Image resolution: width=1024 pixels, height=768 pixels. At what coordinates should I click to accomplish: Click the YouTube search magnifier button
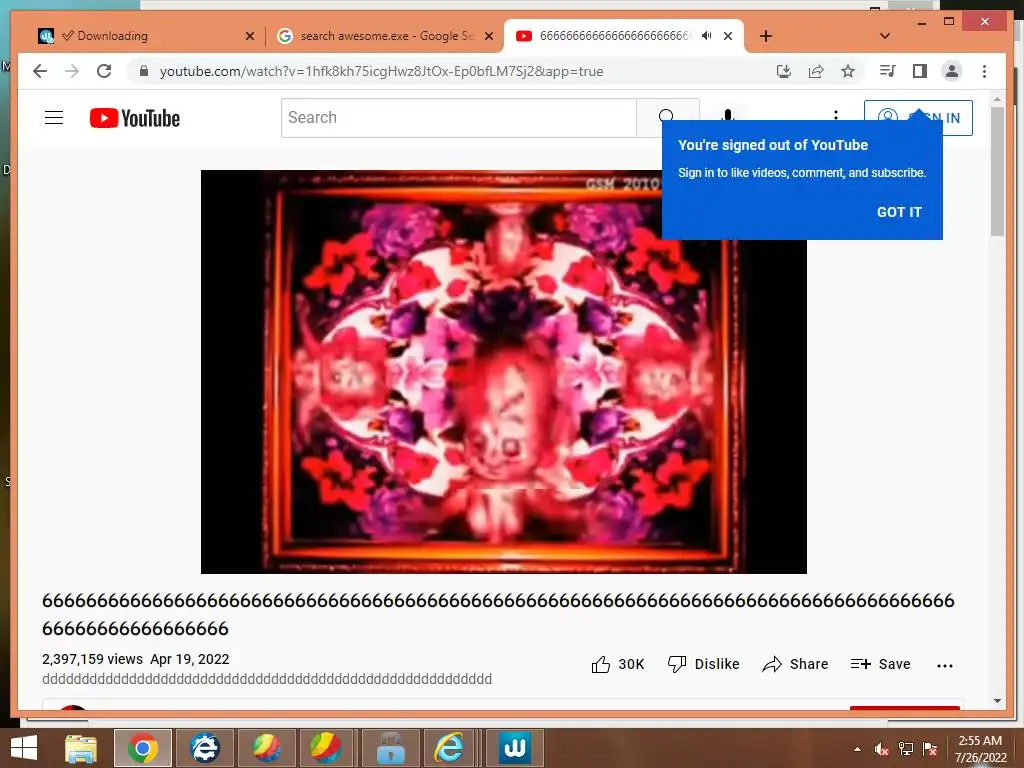pos(666,118)
